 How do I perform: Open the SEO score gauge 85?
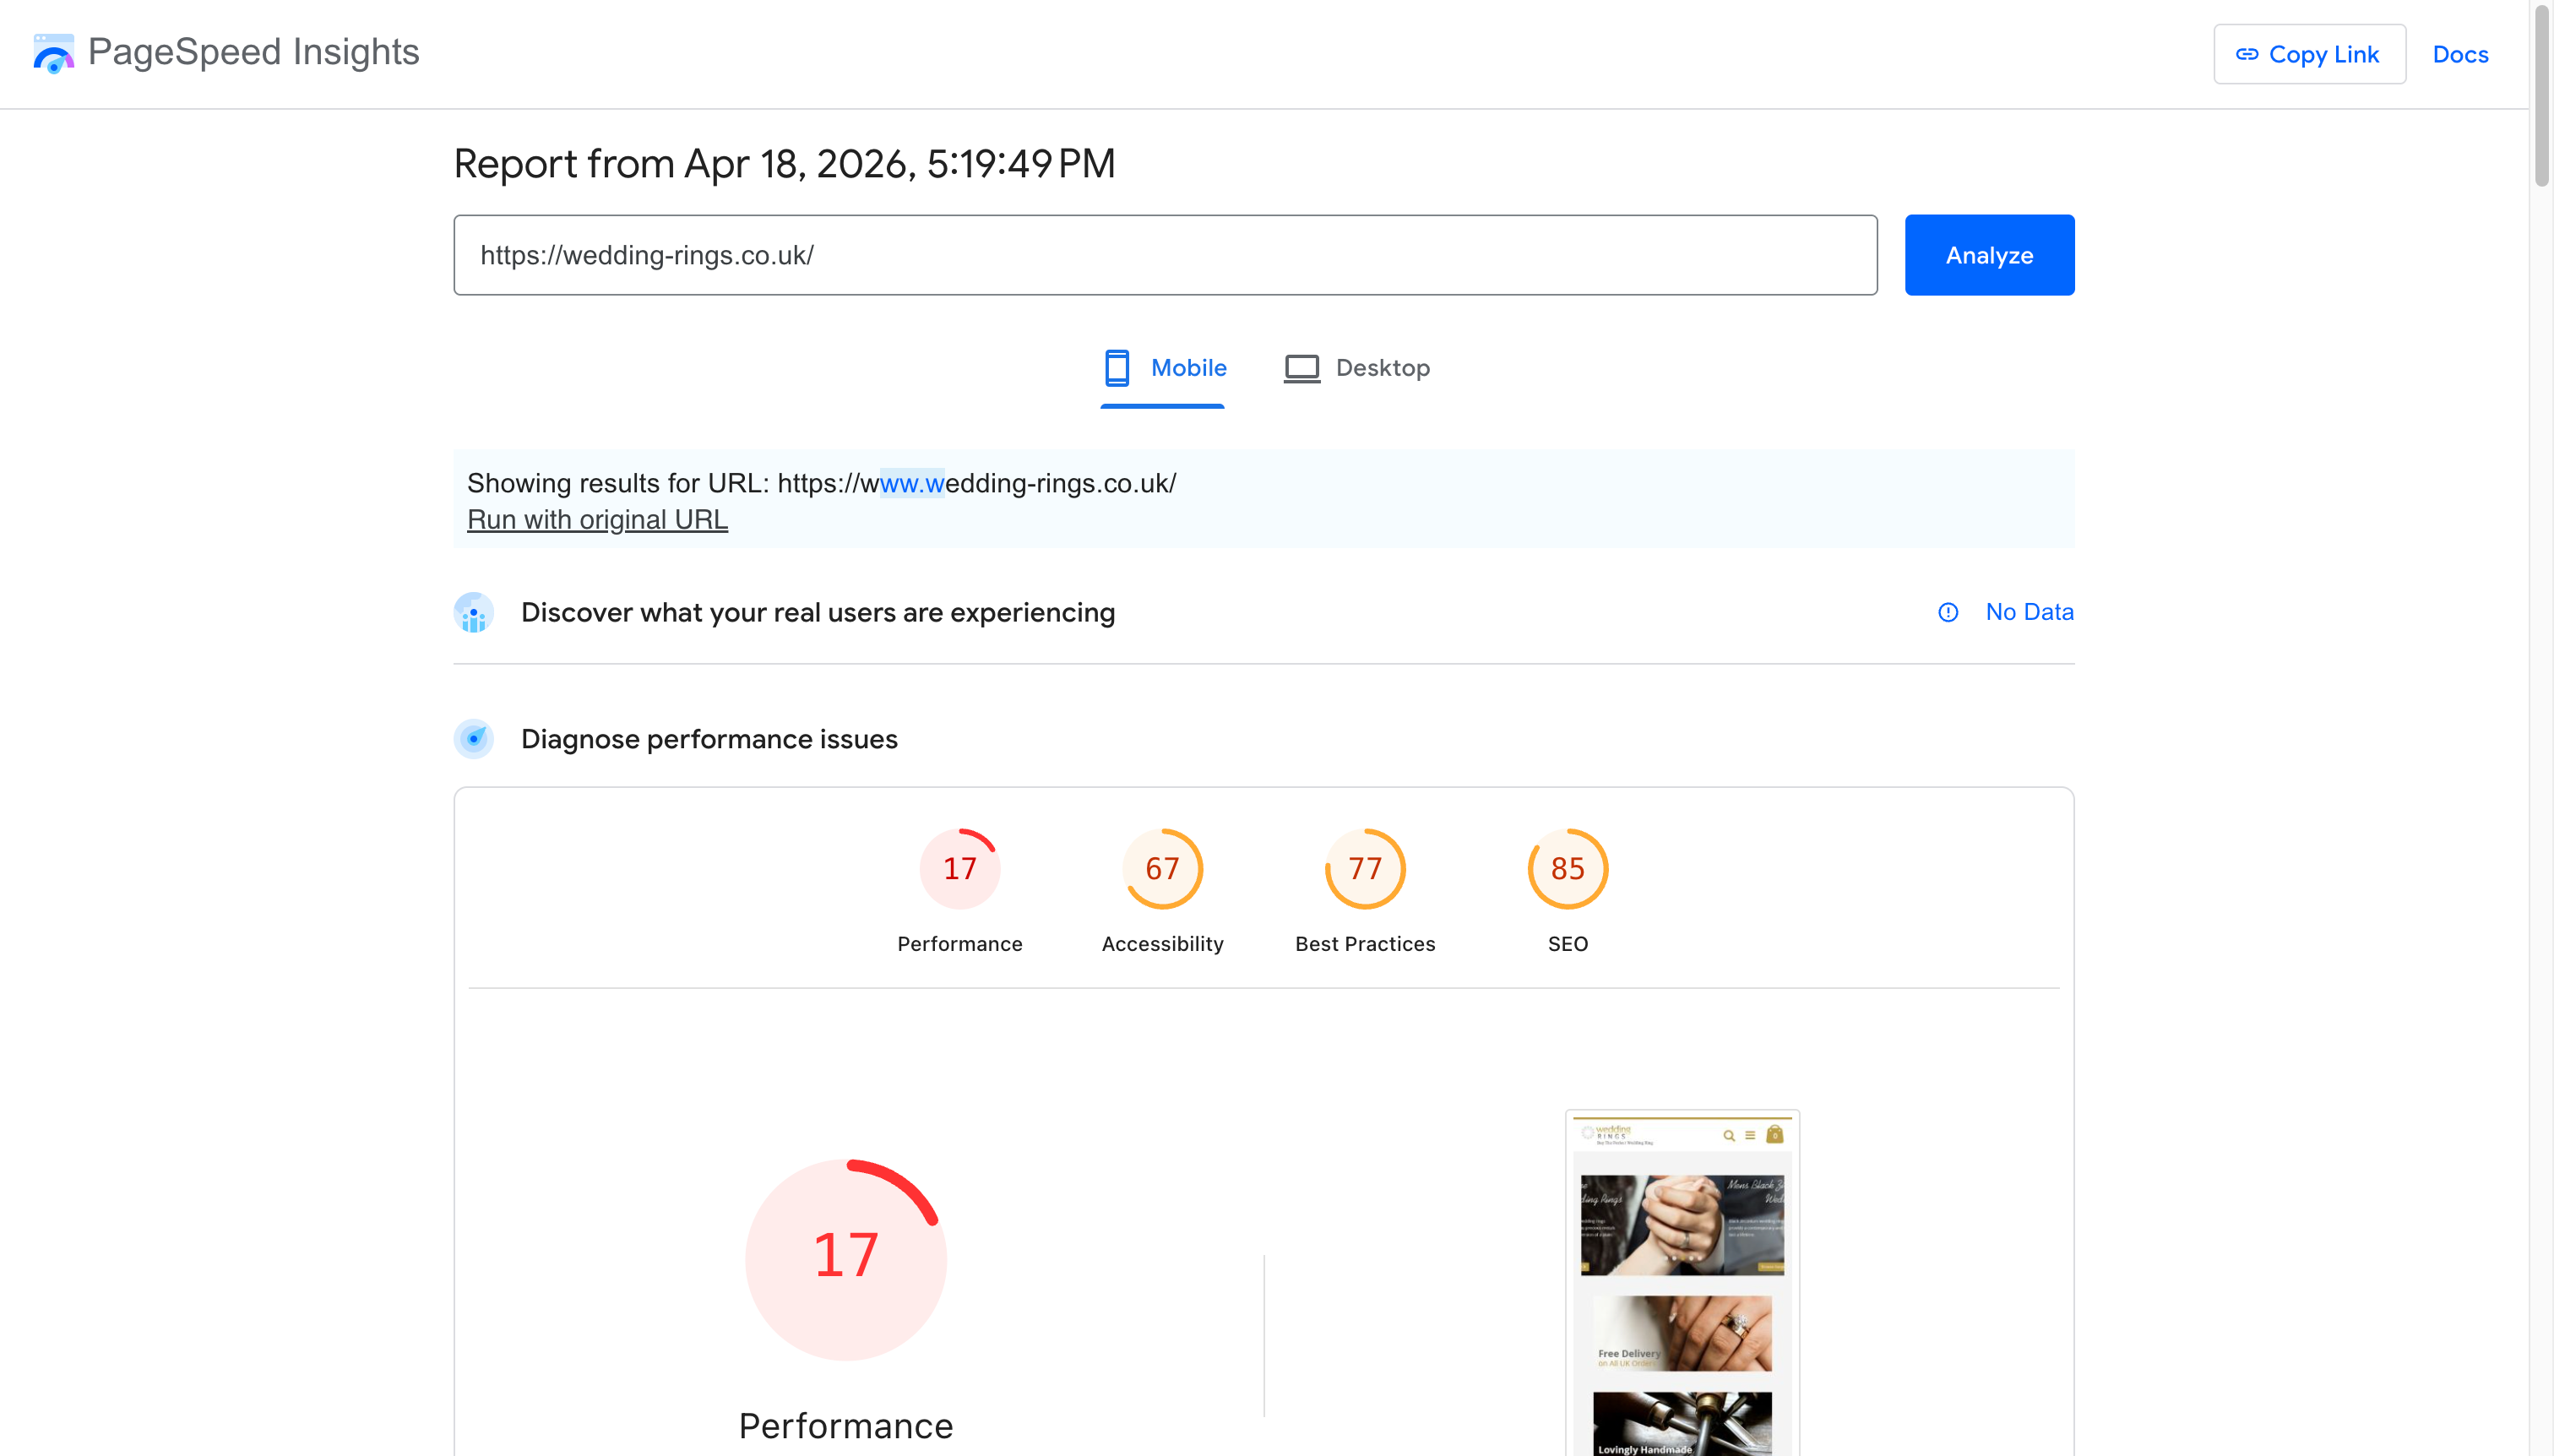[x=1567, y=868]
